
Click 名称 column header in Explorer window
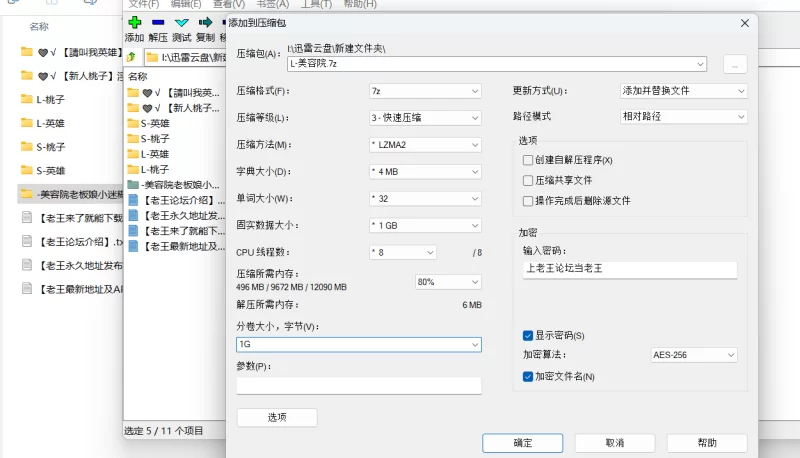39,27
